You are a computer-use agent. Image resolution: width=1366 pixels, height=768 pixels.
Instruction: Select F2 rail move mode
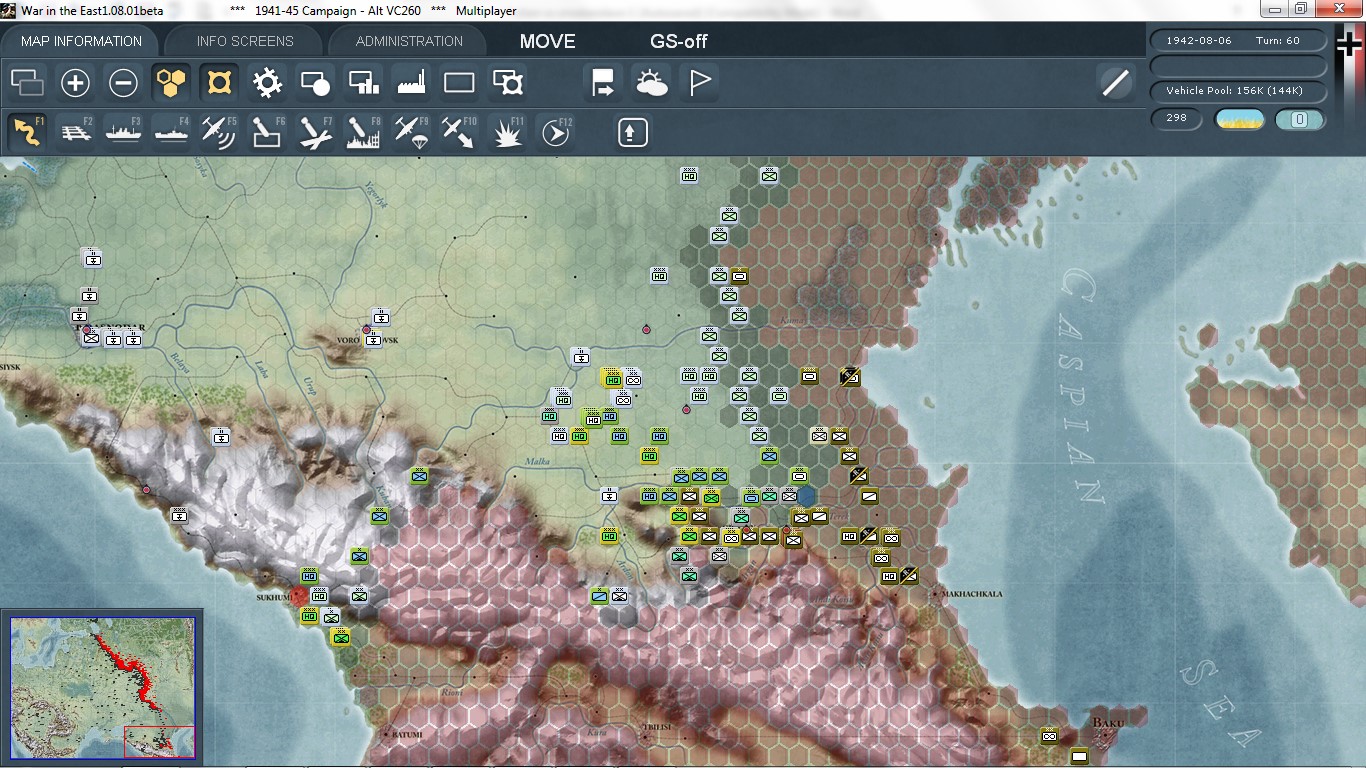76,132
